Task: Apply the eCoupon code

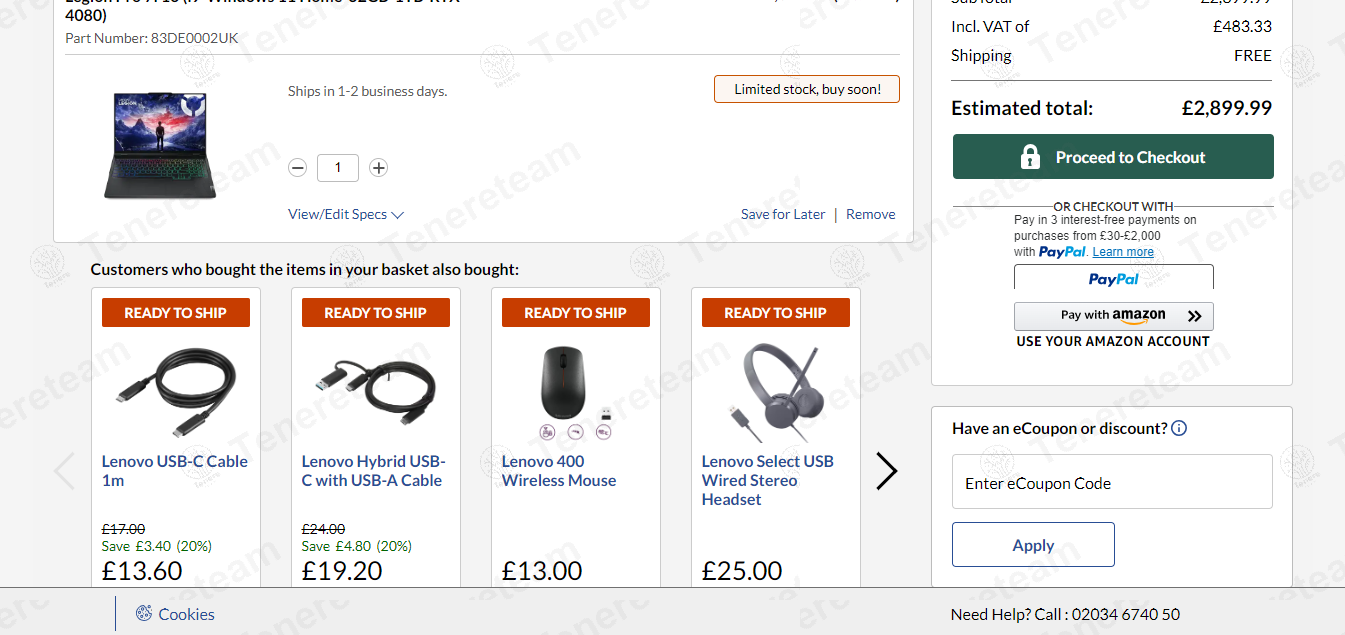Action: tap(1033, 545)
